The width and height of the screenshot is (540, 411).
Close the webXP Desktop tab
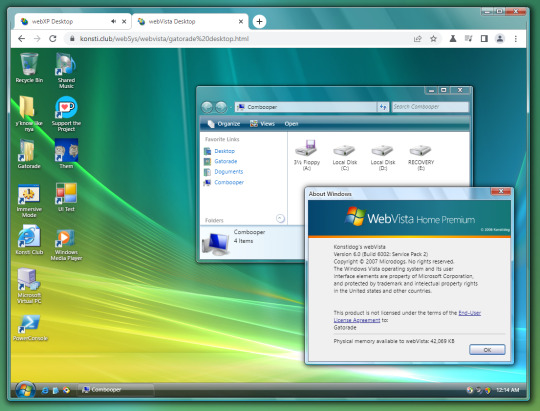[x=124, y=21]
